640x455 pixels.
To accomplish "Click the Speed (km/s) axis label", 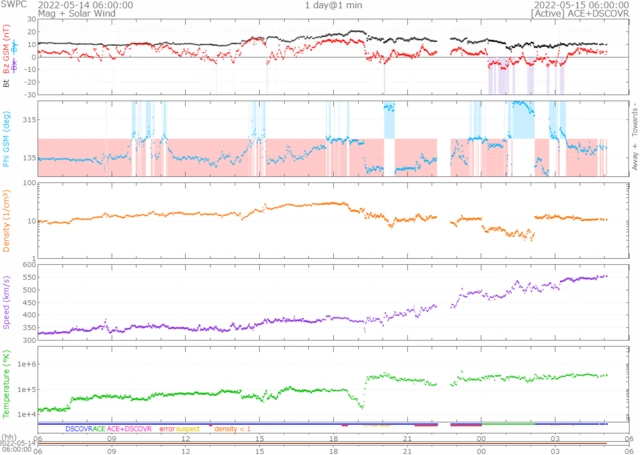I will 6,302.
